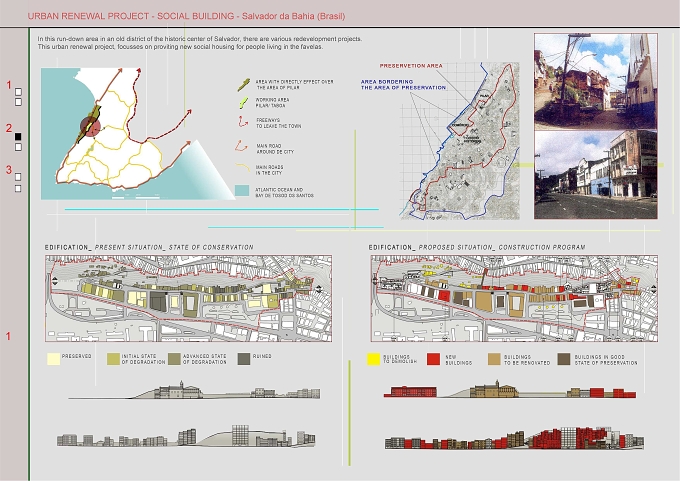
Task: Click the Urban Renewal Project title text
Action: (x=186, y=16)
